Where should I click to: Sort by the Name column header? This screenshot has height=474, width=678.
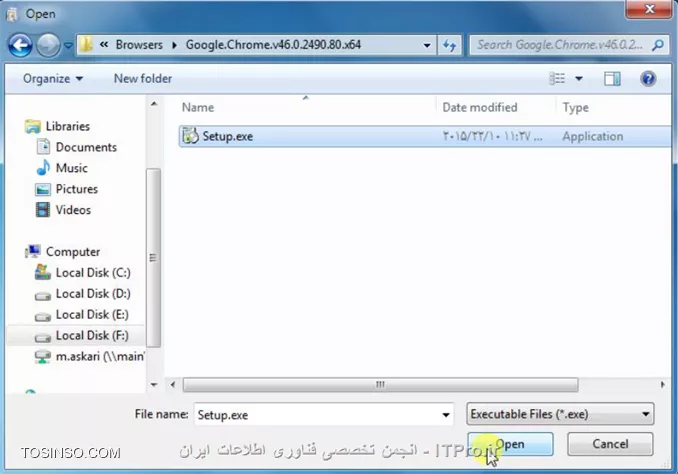[x=198, y=107]
